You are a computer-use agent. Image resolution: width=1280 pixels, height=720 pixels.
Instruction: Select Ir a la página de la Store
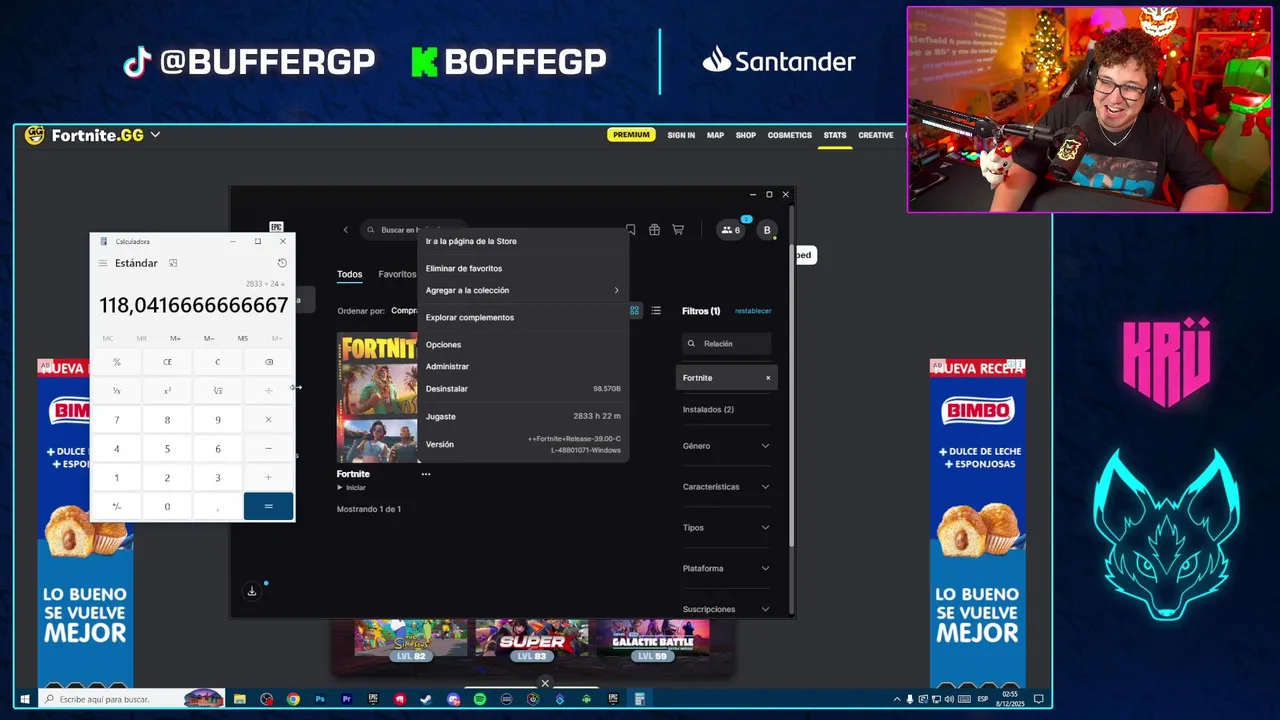(x=523, y=241)
